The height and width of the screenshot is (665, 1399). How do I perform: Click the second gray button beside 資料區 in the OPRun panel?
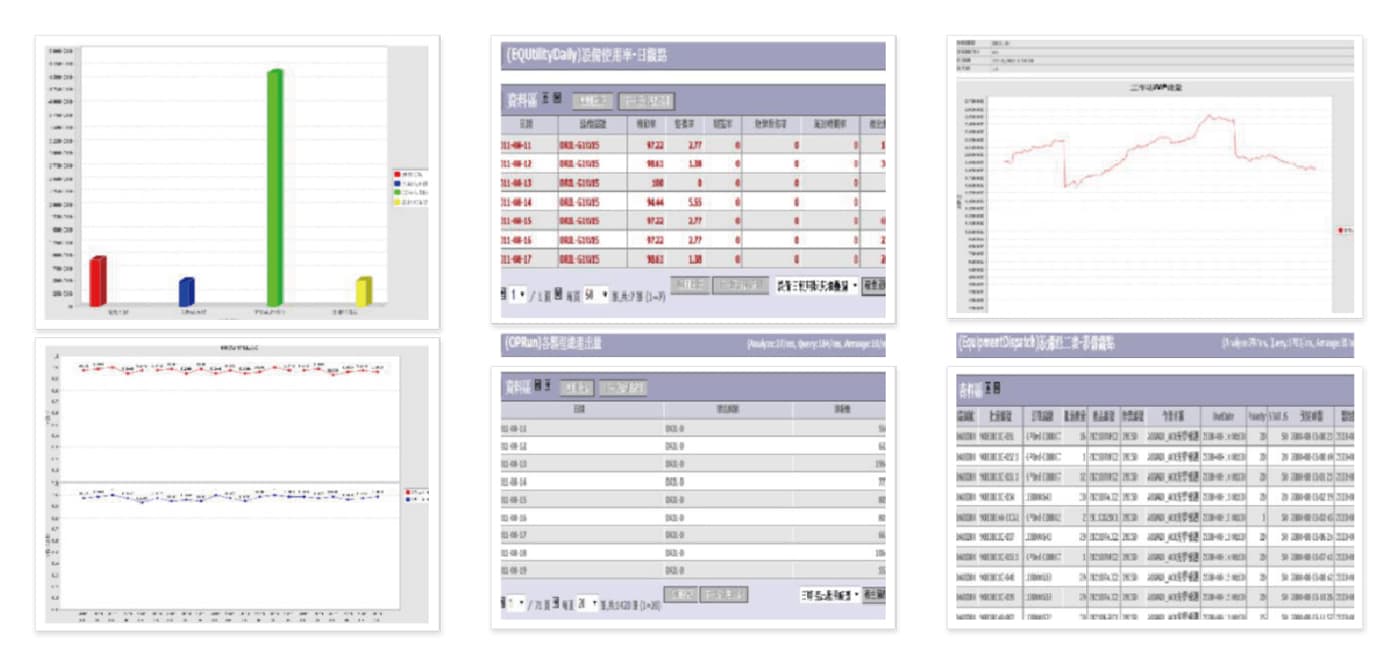623,387
